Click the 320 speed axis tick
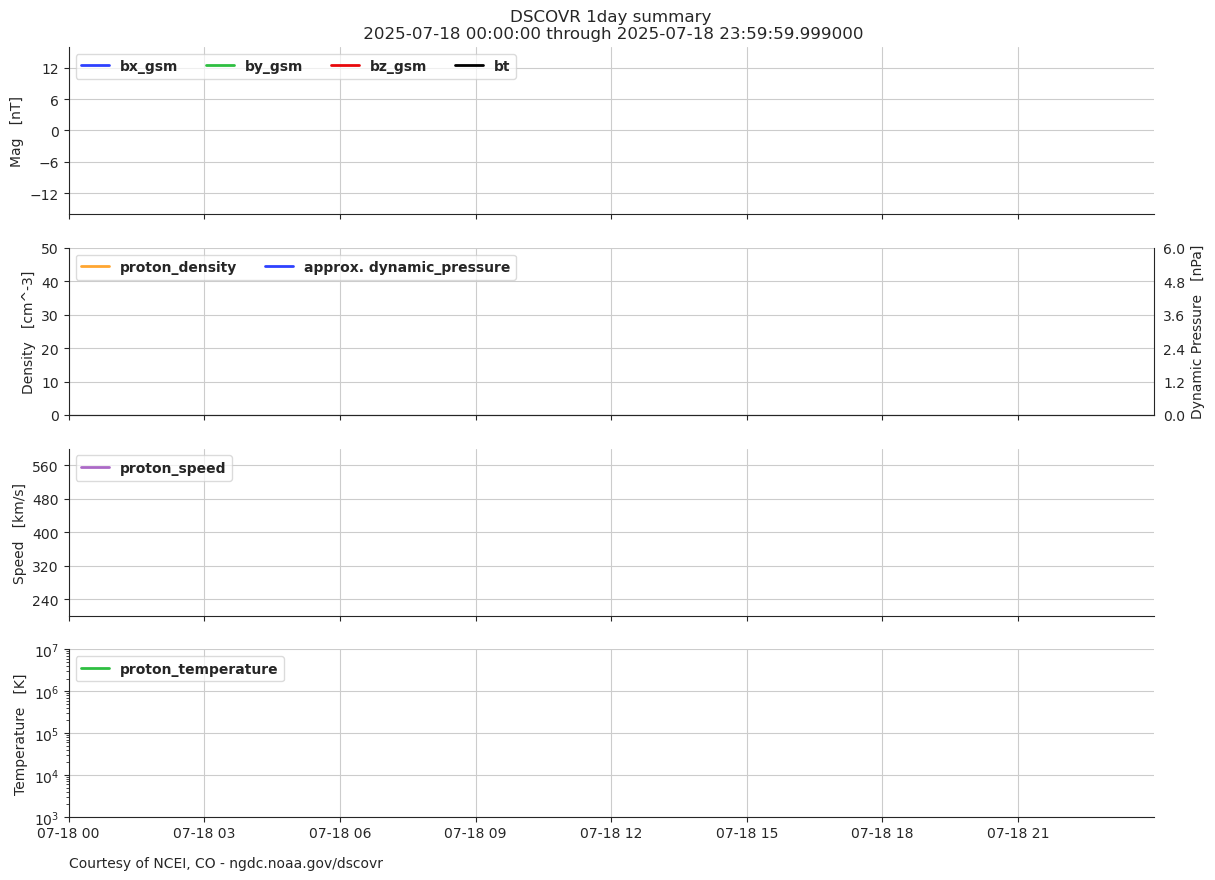 [47, 567]
